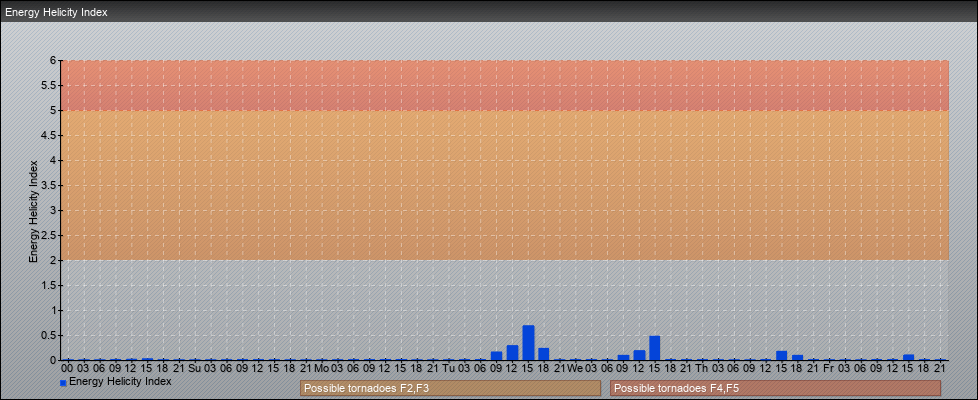This screenshot has height=400, width=978.
Task: Click the y-axis value 2
Action: point(54,260)
